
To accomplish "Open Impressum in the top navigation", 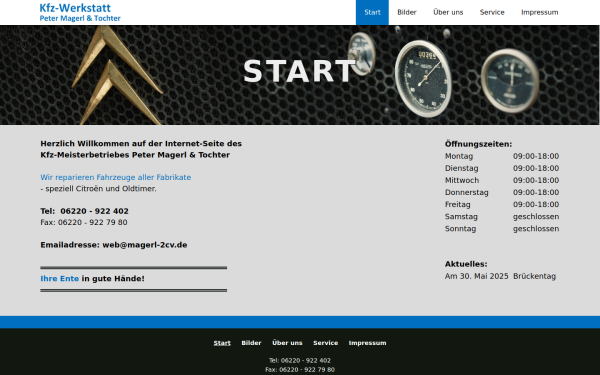I will (540, 12).
